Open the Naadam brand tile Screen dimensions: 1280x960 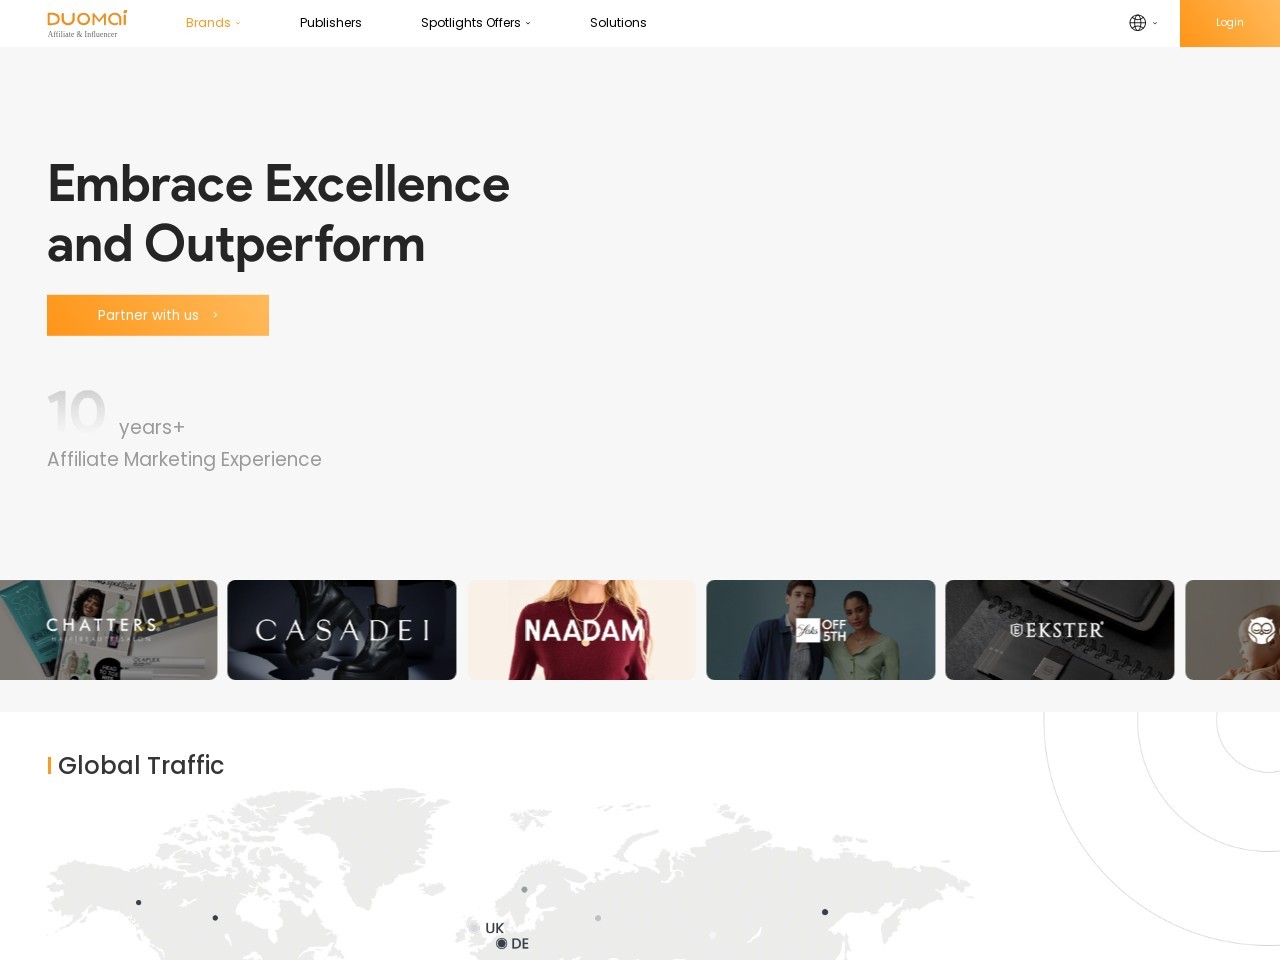581,630
